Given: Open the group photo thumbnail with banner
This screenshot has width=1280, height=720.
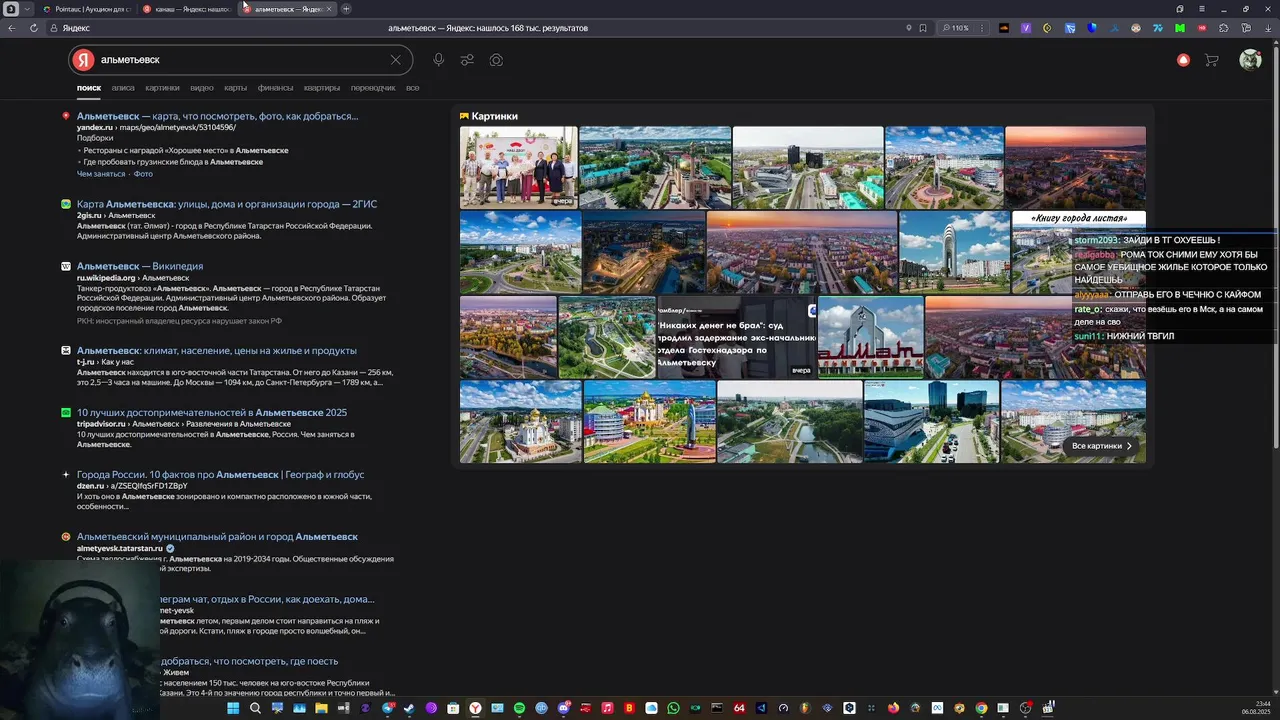Looking at the screenshot, I should [x=518, y=167].
